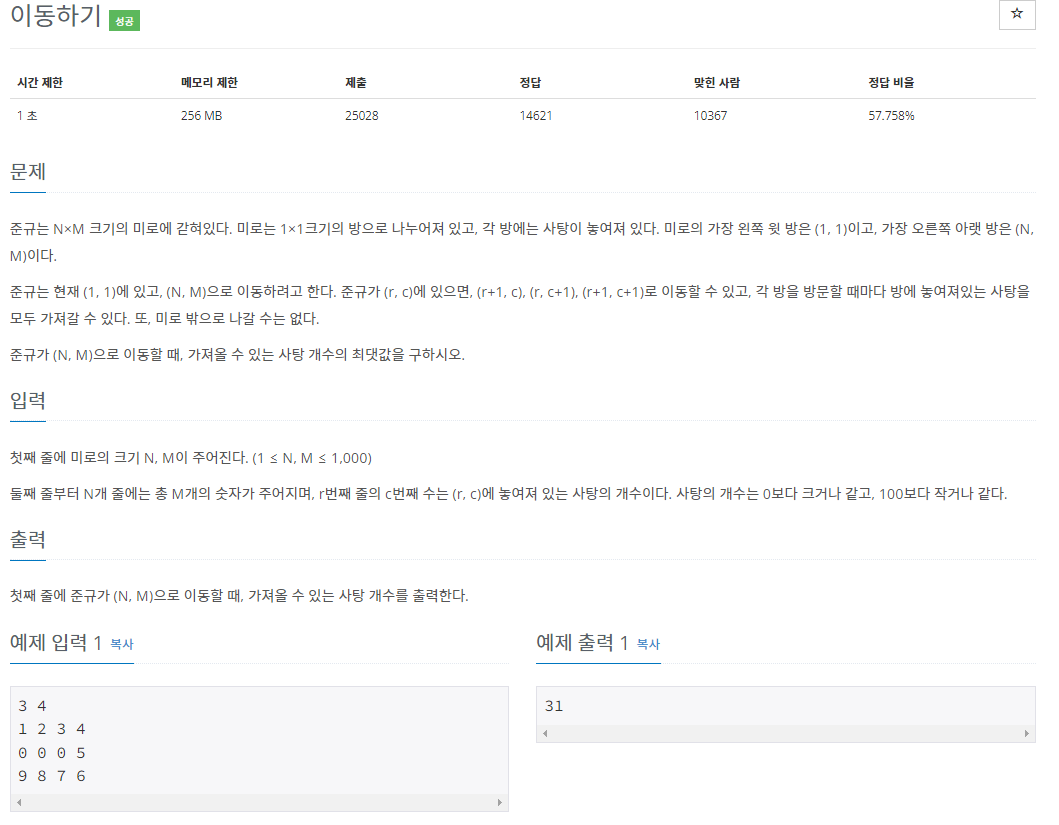Image resolution: width=1059 pixels, height=825 pixels.
Task: Click the problem title 이동하기
Action: [56, 16]
